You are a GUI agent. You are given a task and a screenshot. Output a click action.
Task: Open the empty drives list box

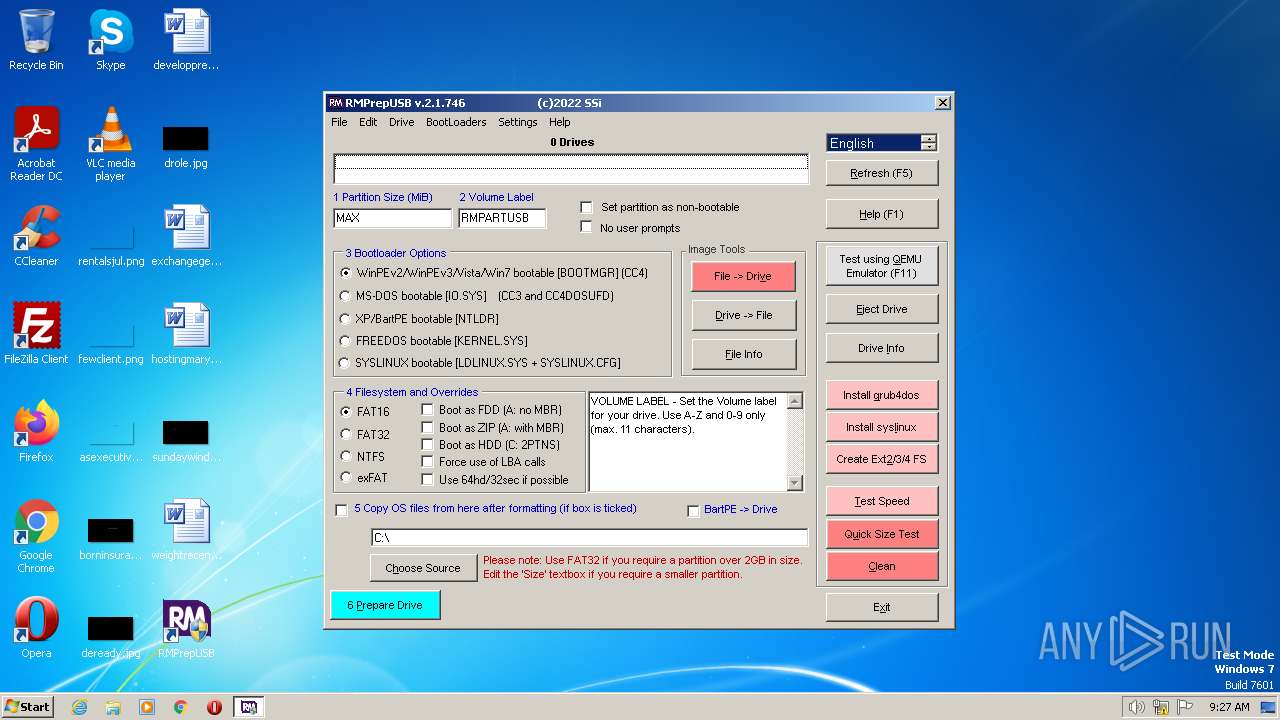pos(571,168)
